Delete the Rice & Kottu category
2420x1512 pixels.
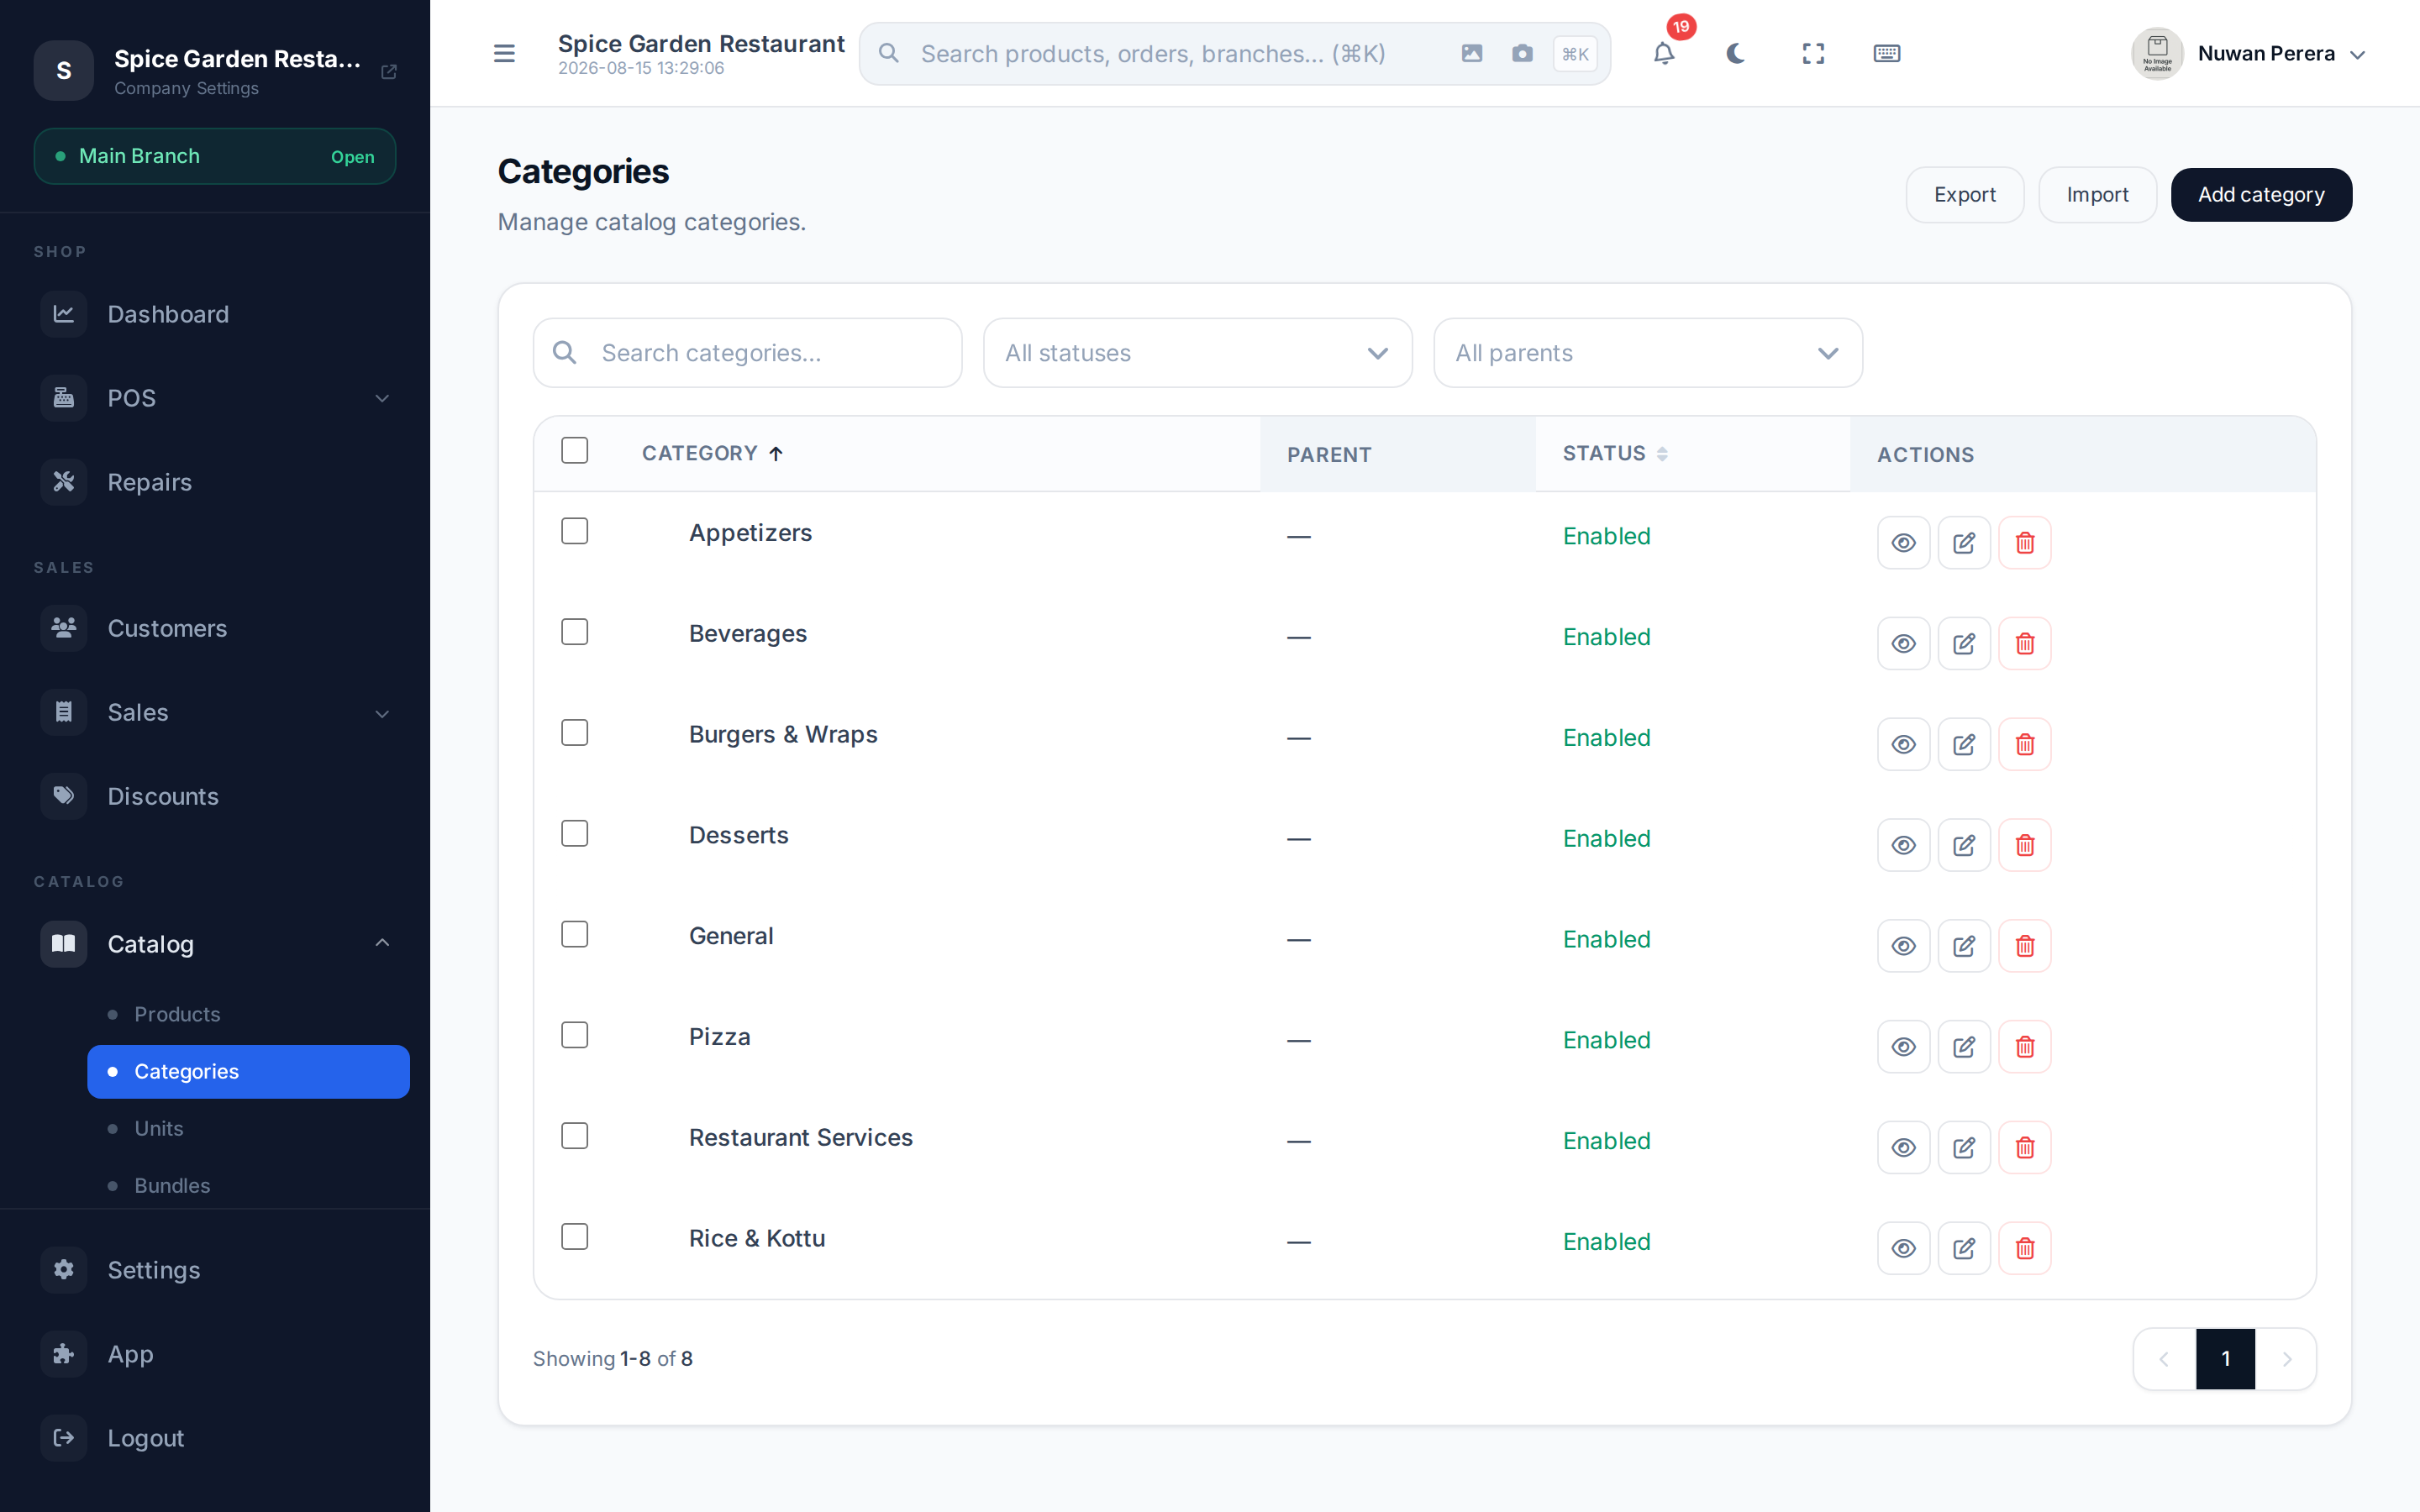(x=2025, y=1249)
